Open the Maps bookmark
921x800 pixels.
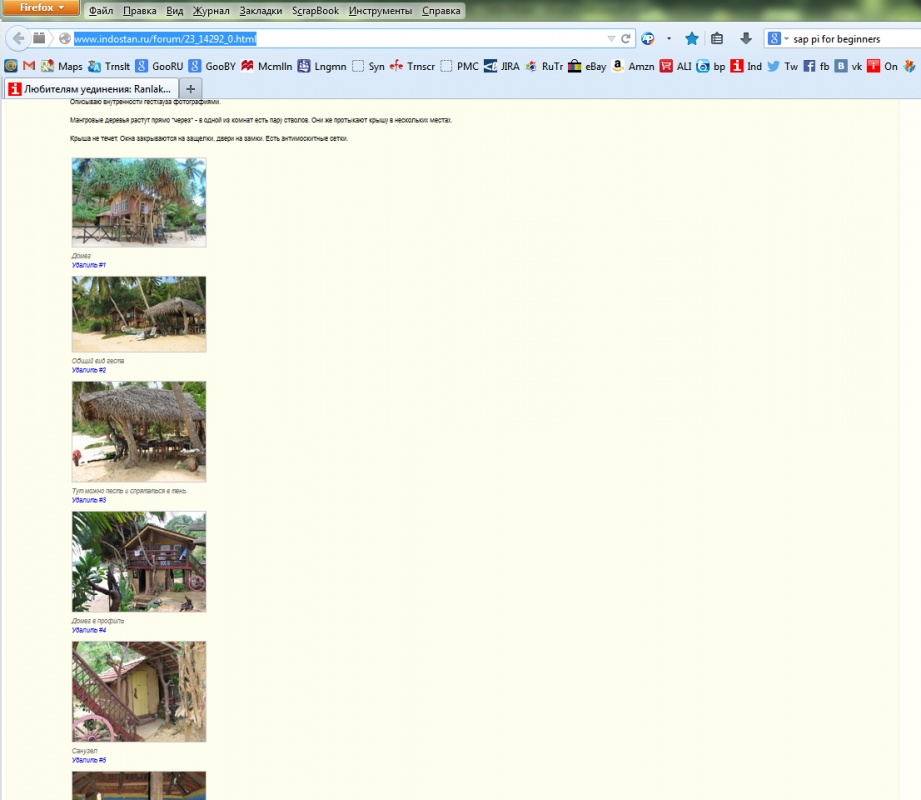(61, 67)
